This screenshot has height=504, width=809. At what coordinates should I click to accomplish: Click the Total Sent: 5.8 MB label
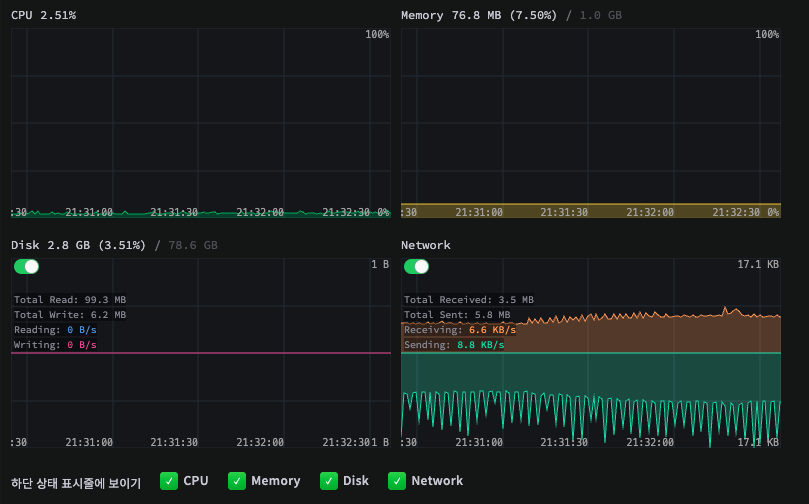coord(457,315)
